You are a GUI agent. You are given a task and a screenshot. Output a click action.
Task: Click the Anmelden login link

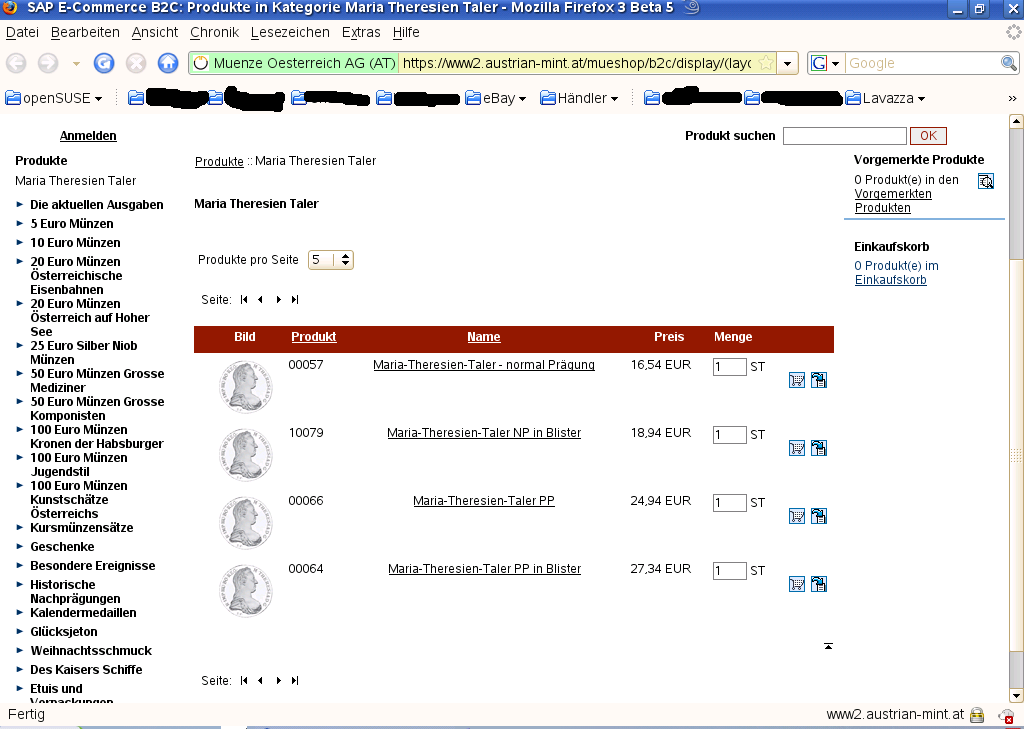[88, 136]
